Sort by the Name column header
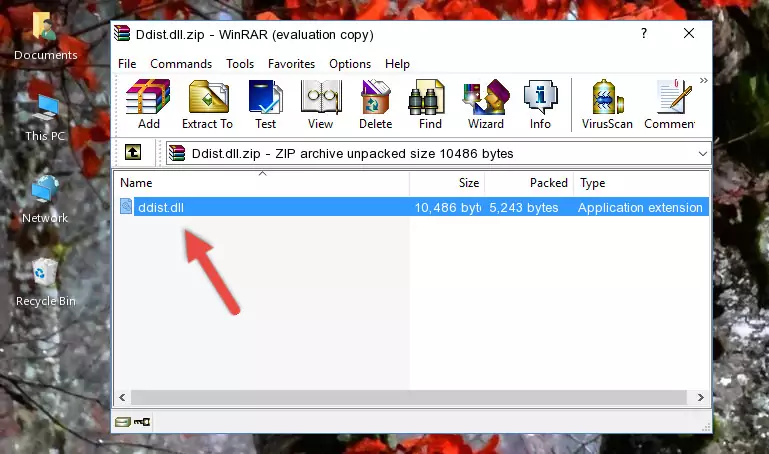Image resolution: width=769 pixels, height=454 pixels. tap(262, 183)
